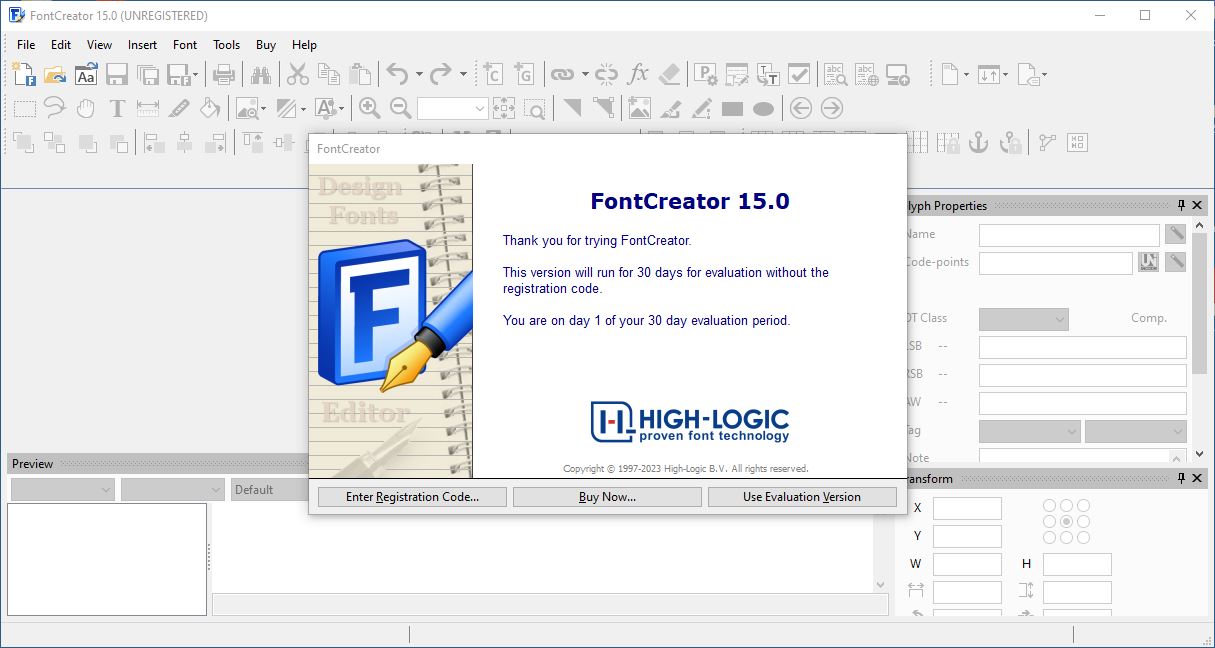Select top-right transform origin radio button

tap(1084, 506)
